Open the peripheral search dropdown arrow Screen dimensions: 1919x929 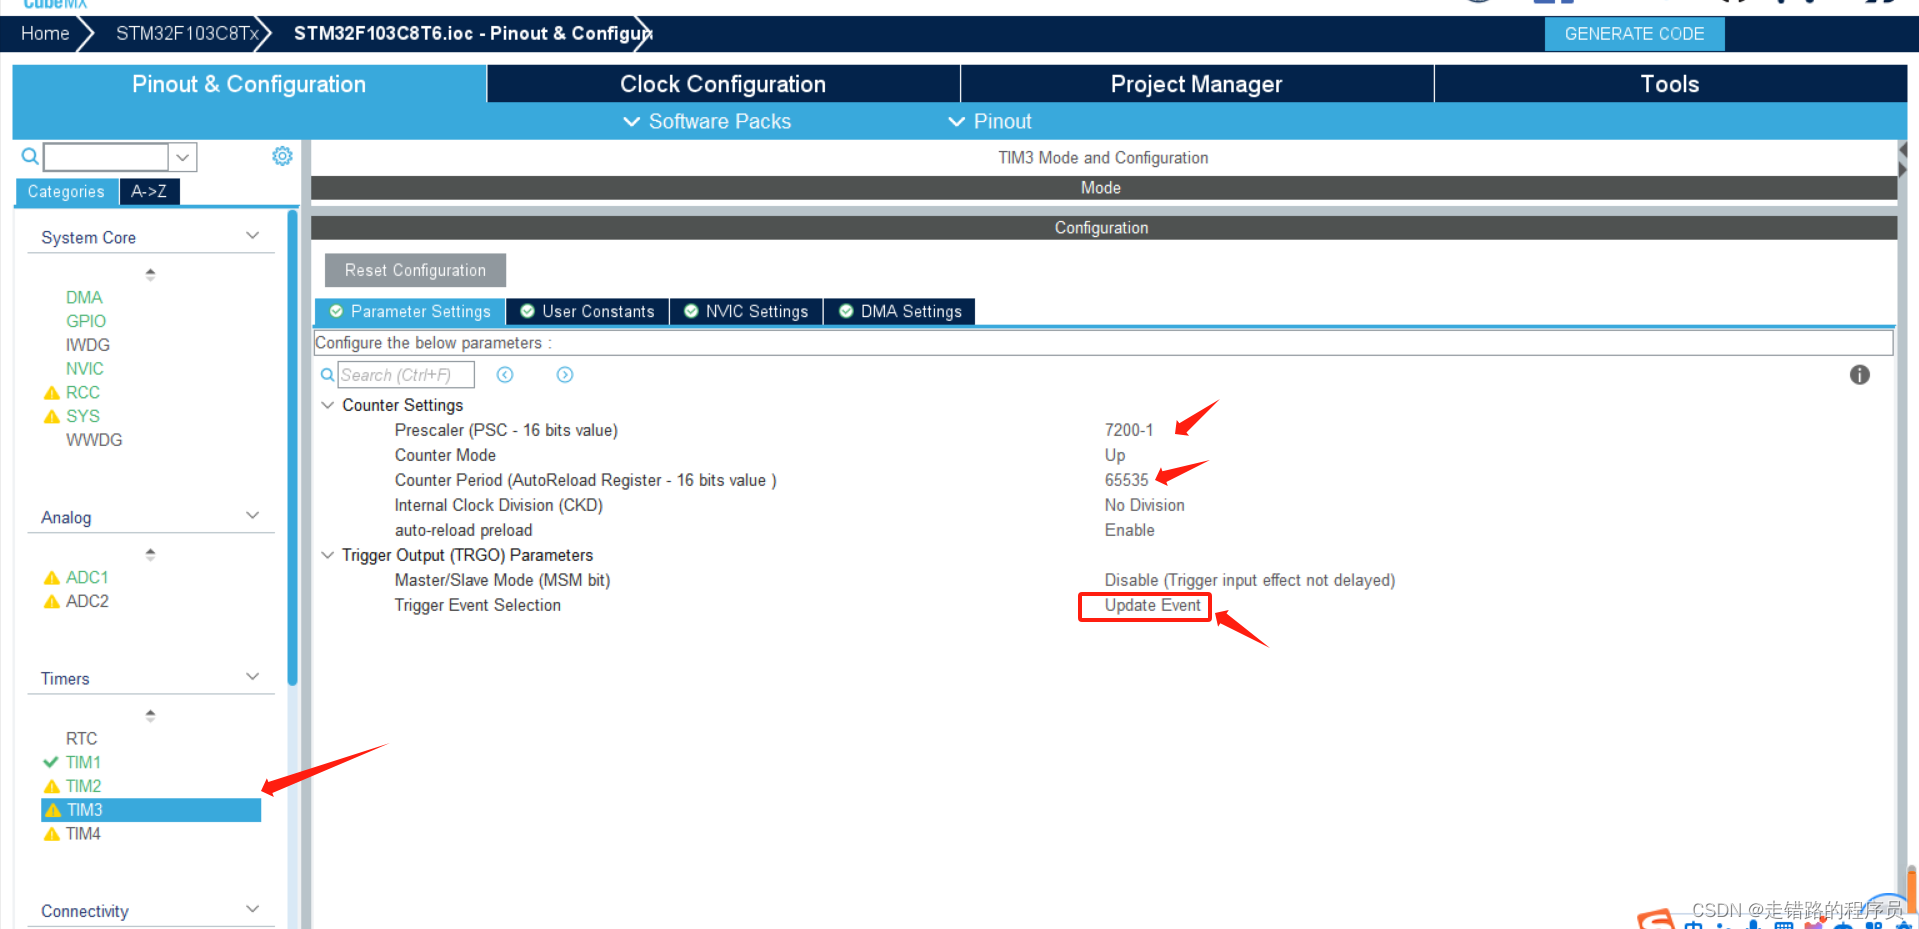click(183, 157)
